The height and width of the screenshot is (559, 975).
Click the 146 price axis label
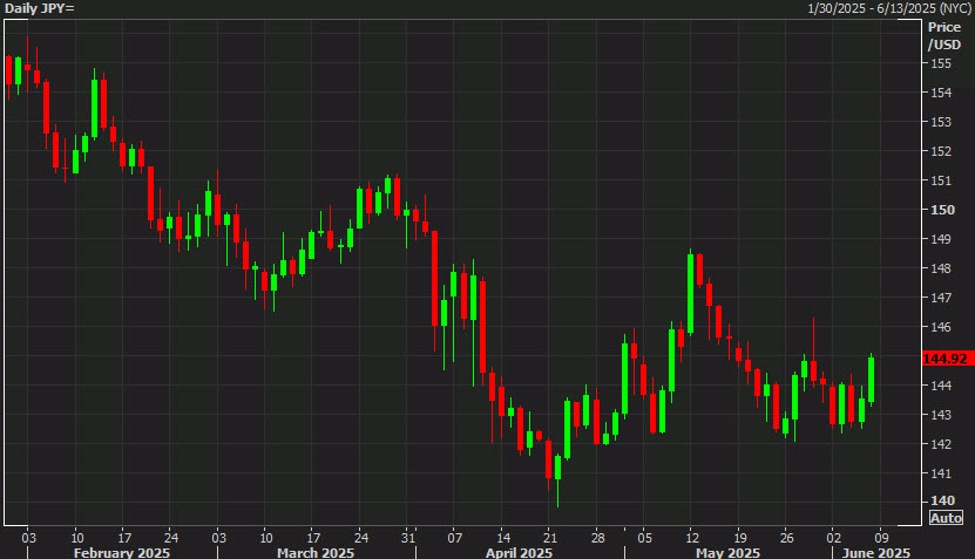click(x=941, y=327)
